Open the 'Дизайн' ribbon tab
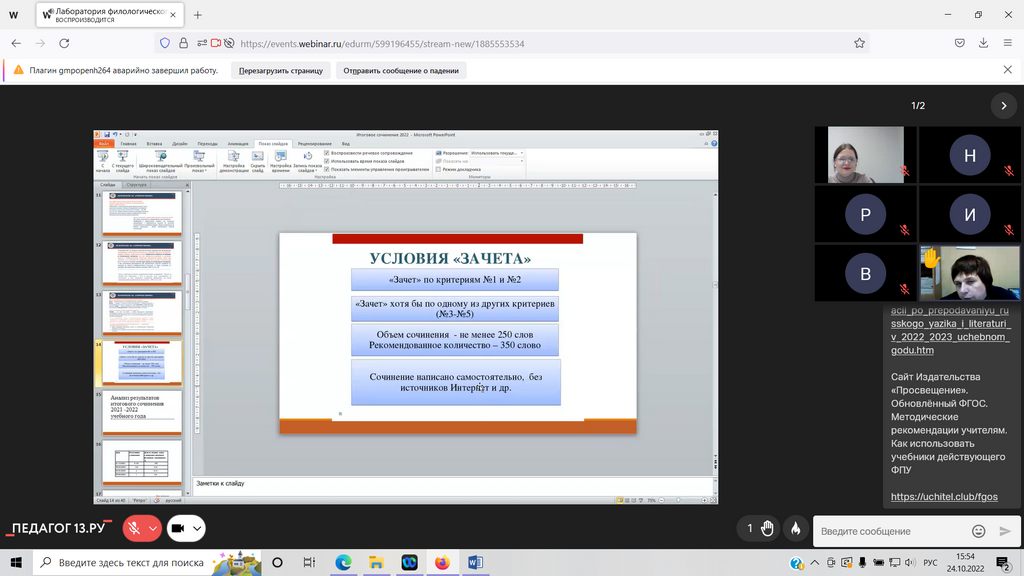Viewport: 1024px width, 576px height. pos(180,144)
